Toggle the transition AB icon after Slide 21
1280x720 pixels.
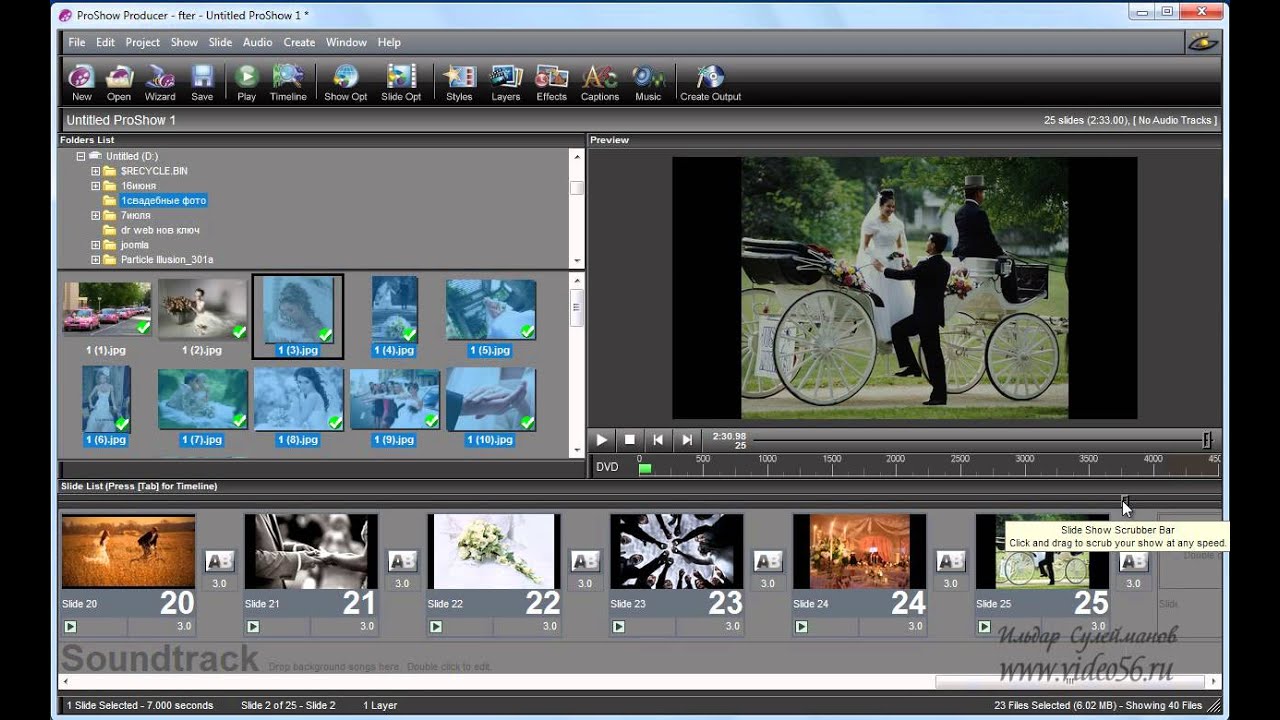click(402, 561)
